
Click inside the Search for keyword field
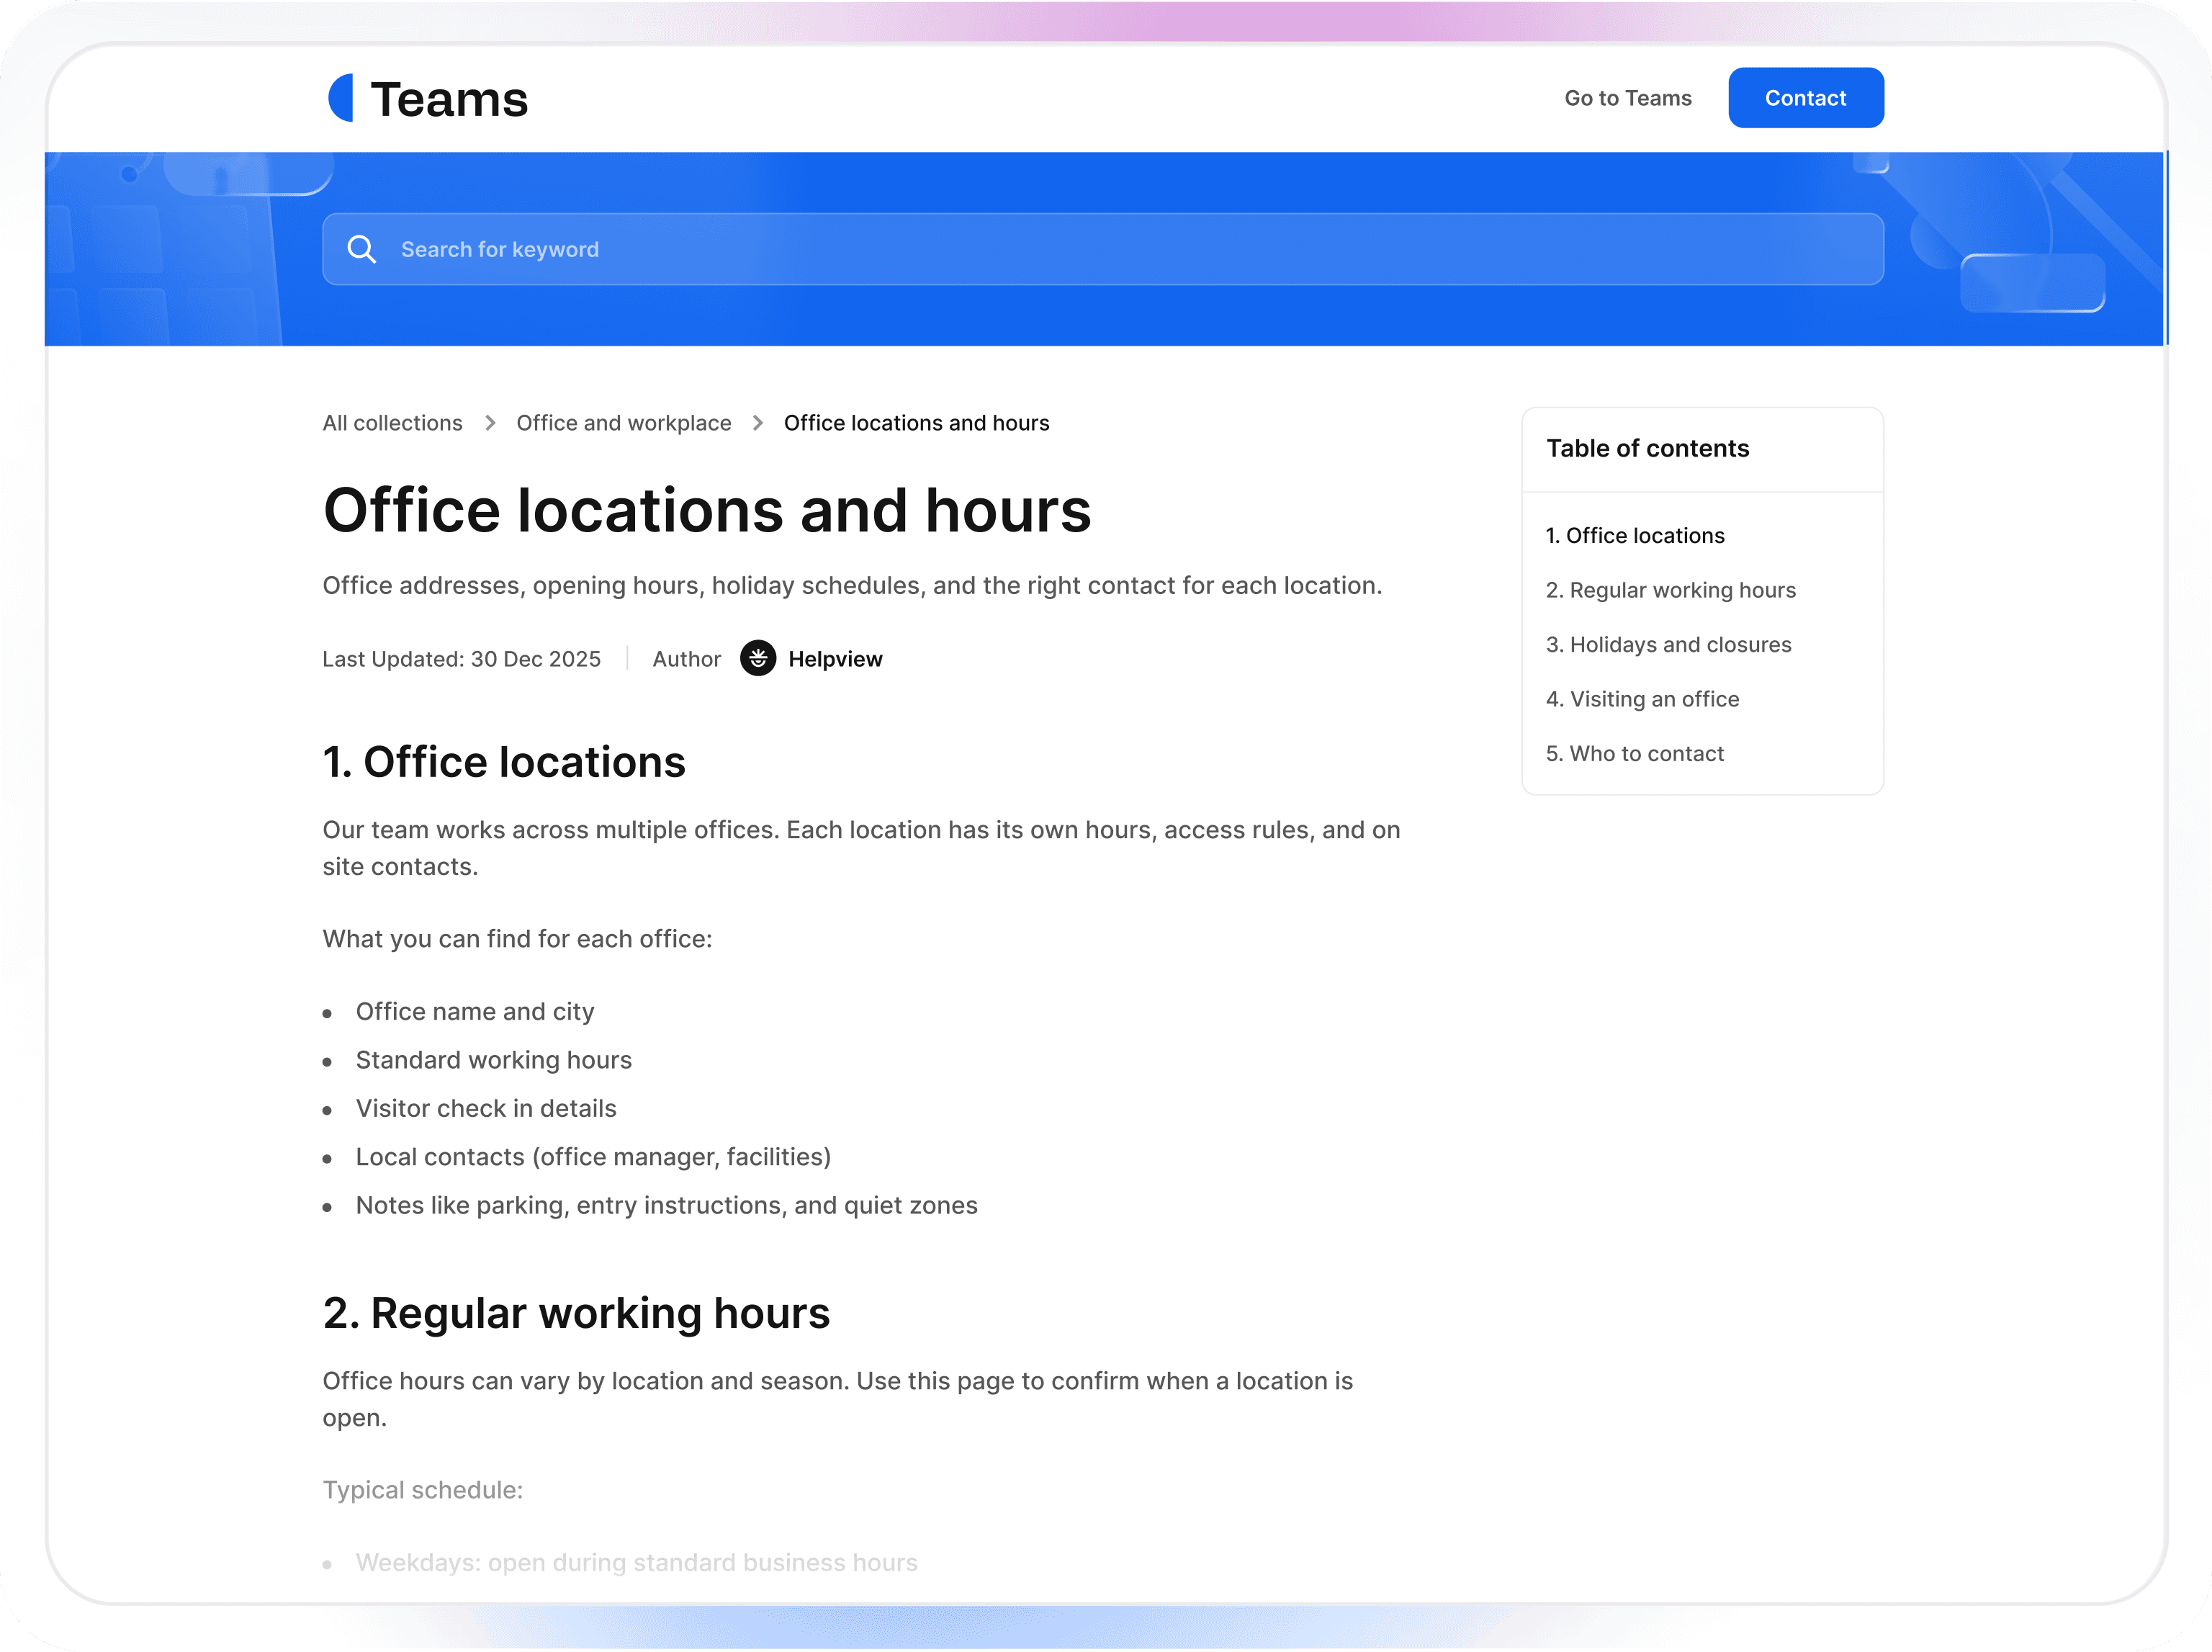(x=800, y=249)
